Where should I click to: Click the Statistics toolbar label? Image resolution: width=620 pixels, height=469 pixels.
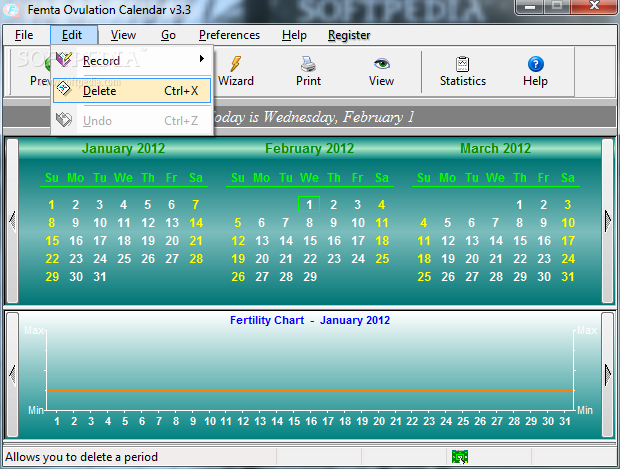tap(463, 81)
